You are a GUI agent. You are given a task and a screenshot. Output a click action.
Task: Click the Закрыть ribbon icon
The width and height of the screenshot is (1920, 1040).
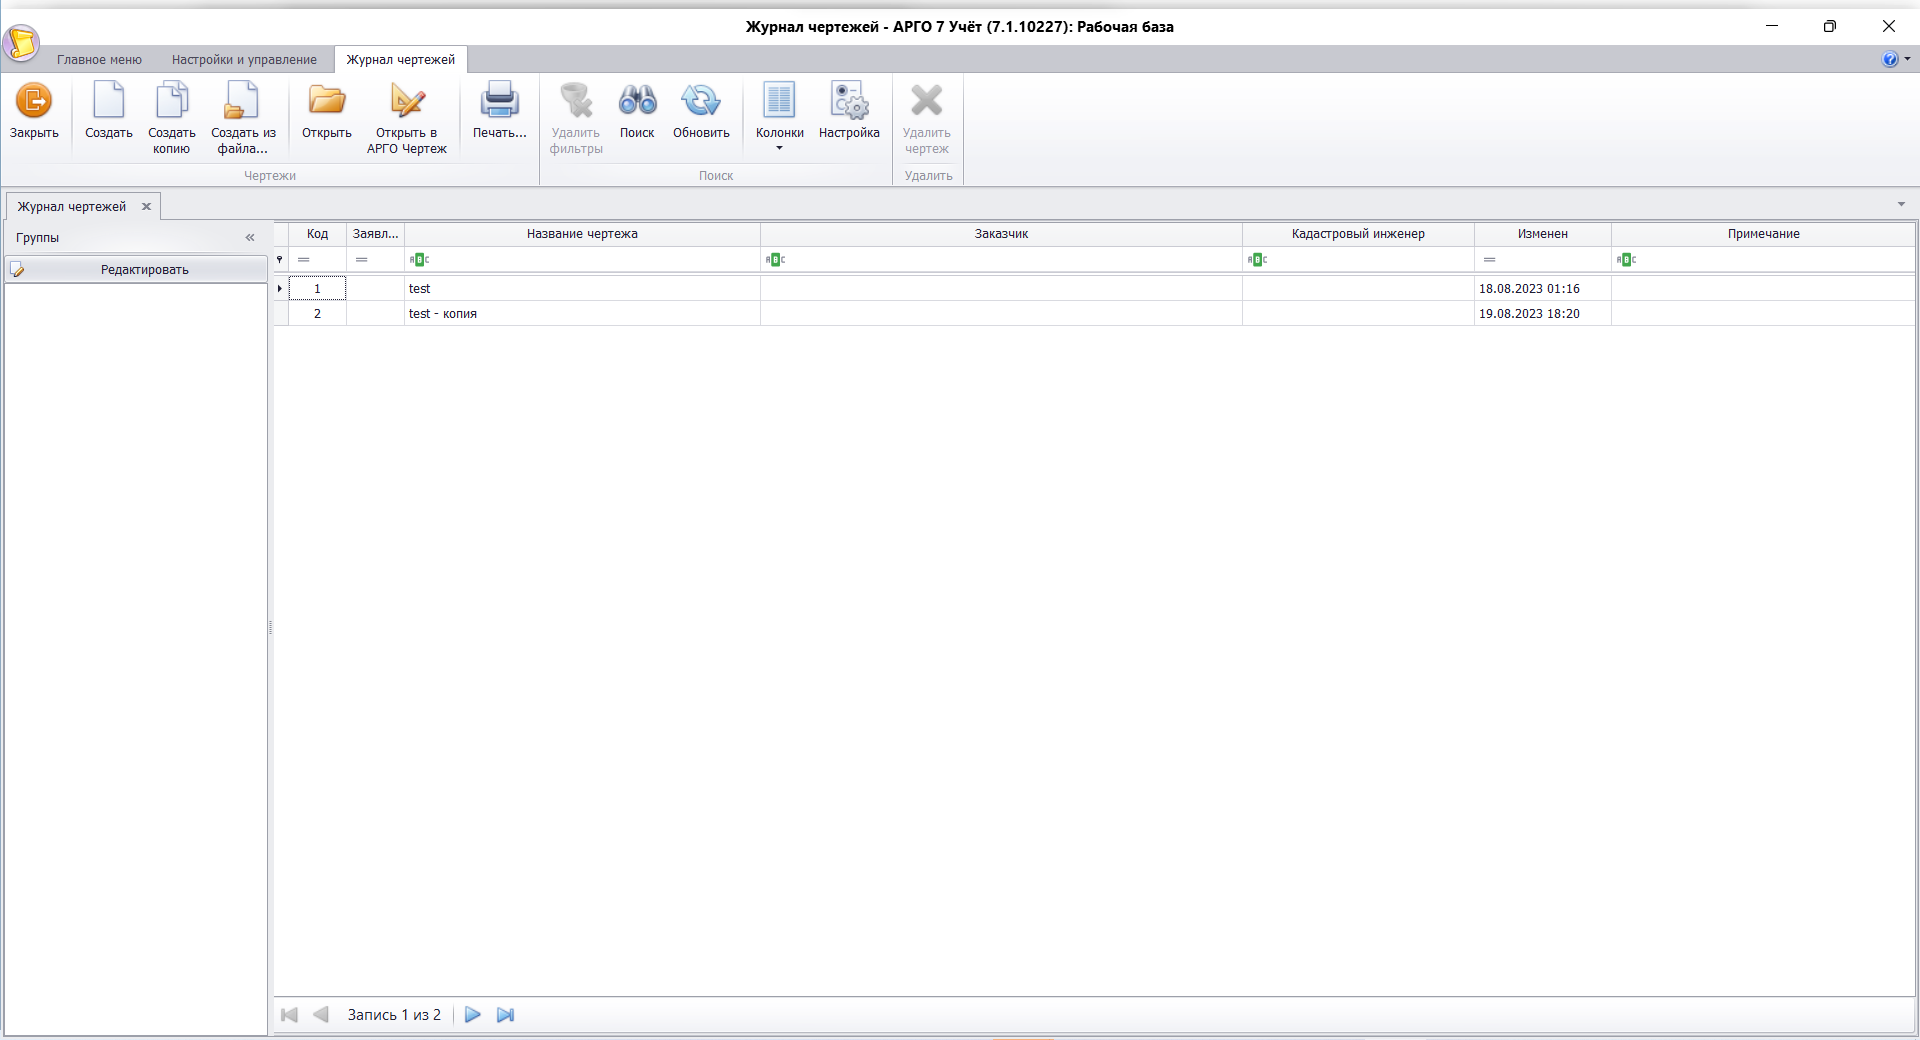coord(34,101)
